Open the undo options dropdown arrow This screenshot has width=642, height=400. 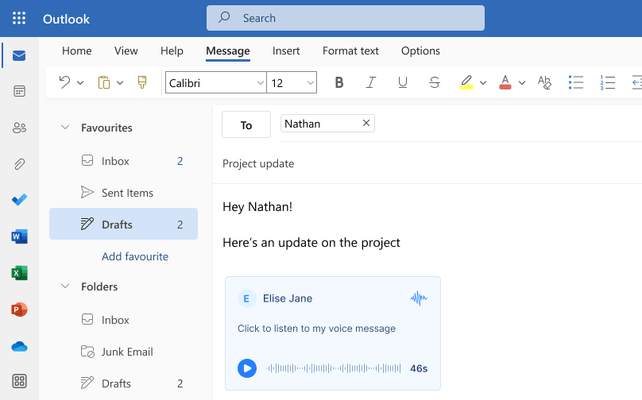click(x=80, y=83)
